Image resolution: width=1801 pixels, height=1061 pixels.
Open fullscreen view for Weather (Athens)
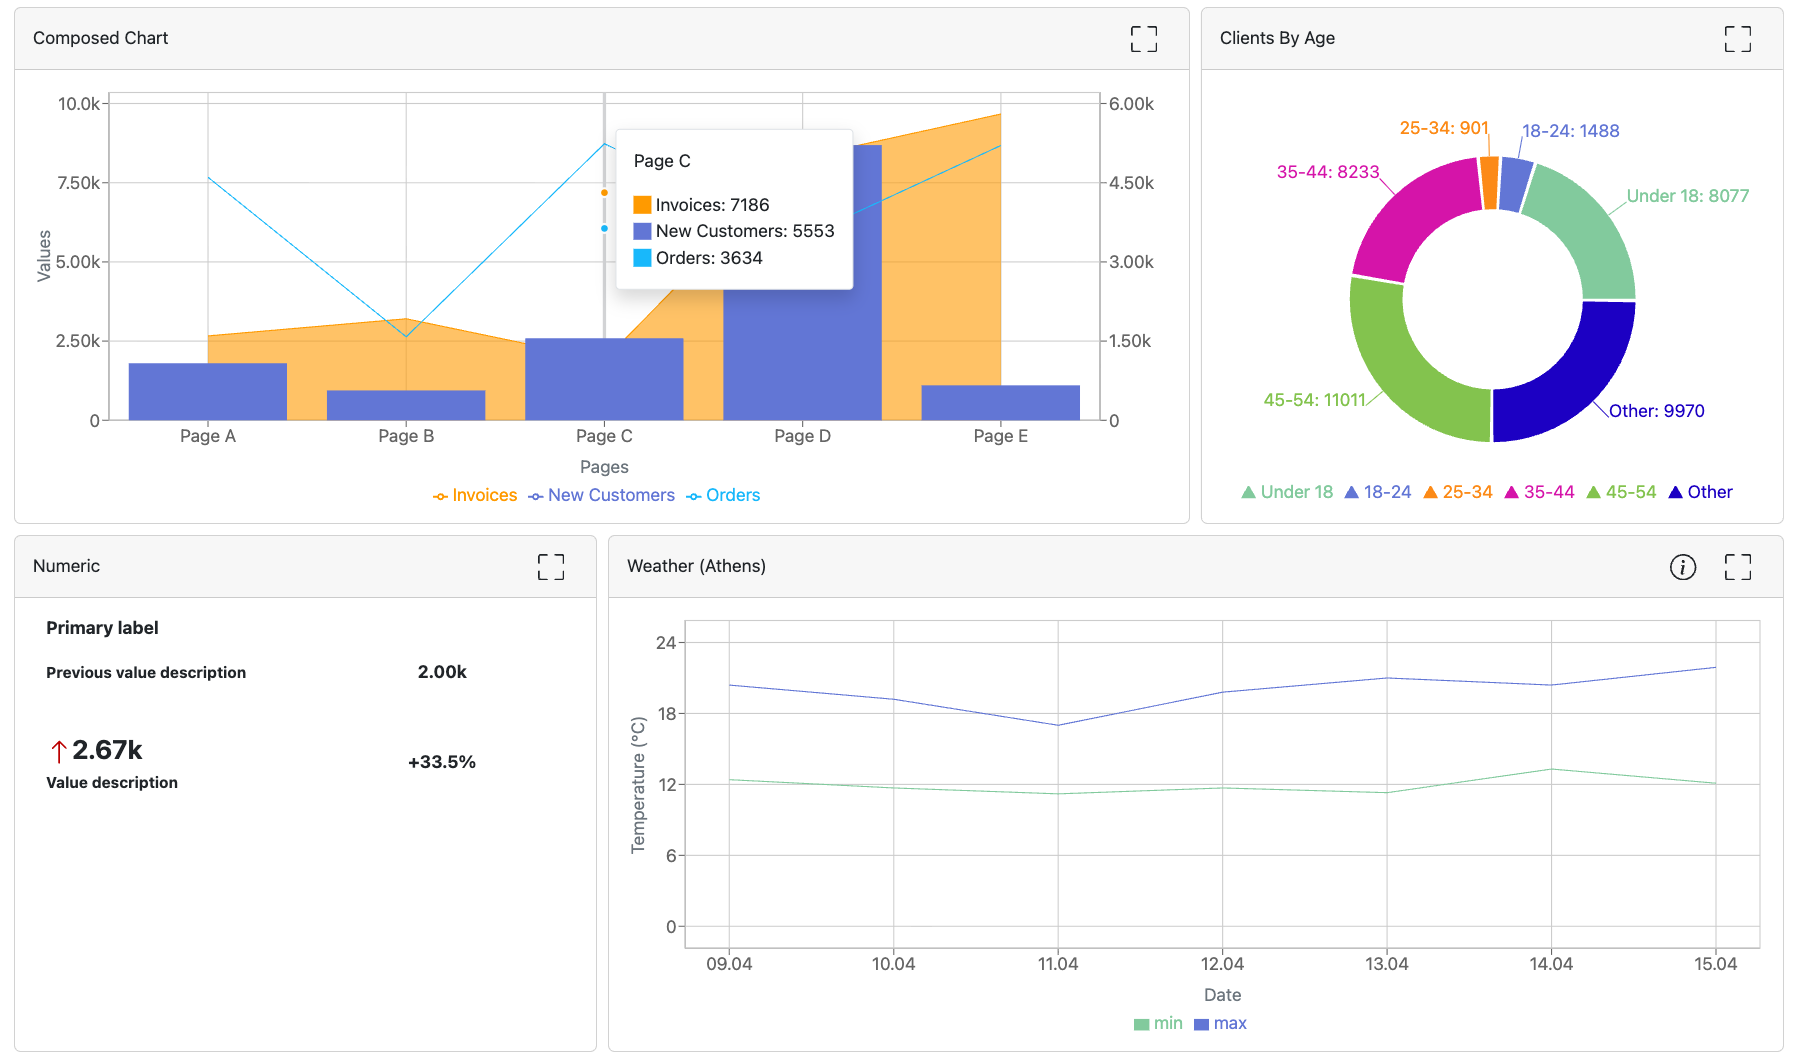pyautogui.click(x=1737, y=567)
